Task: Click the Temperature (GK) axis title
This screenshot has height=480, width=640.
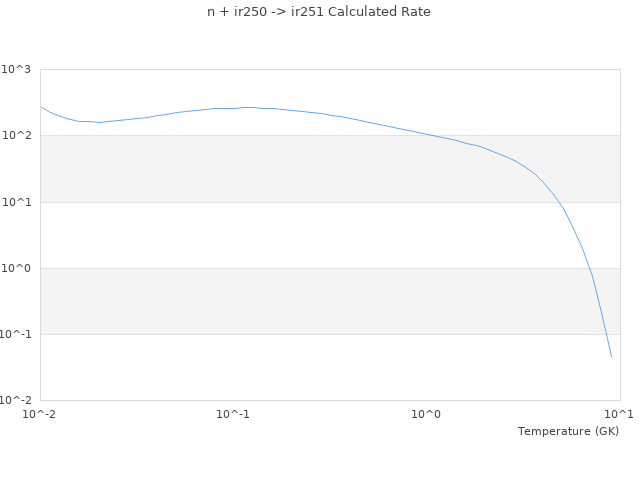Action: 568,431
